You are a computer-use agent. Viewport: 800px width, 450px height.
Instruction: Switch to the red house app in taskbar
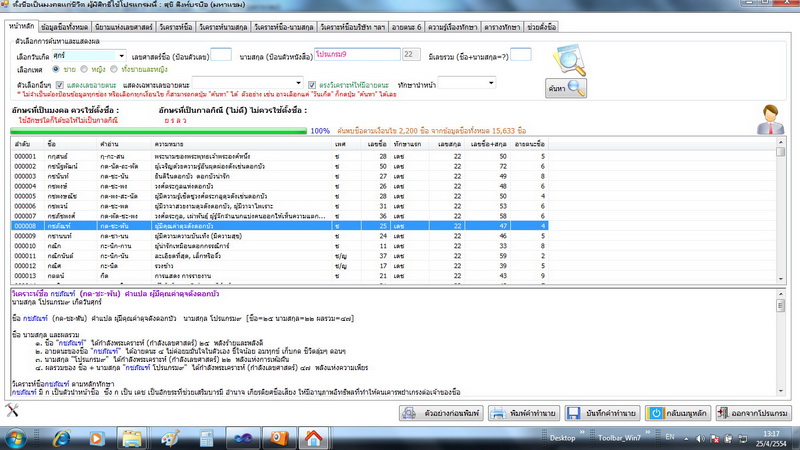[x=313, y=438]
